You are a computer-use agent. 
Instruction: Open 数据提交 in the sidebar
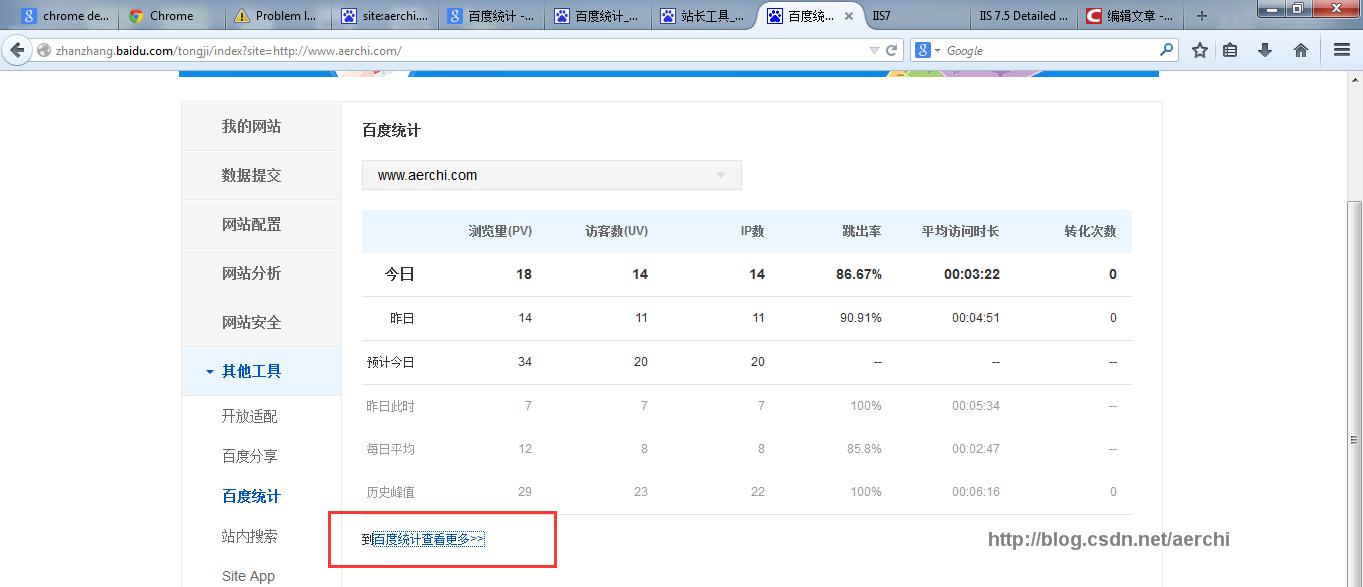[x=261, y=175]
